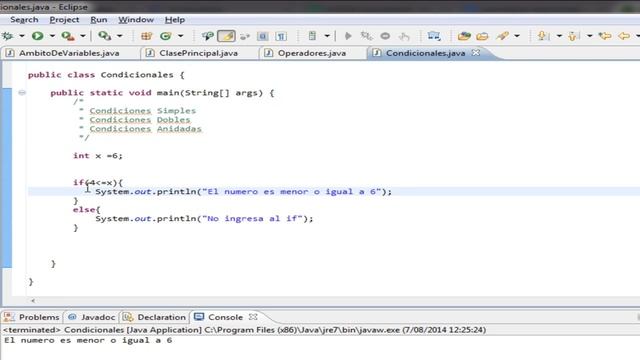Click the New Java Package icon
Screen dimensions: 640x360
[146, 36]
